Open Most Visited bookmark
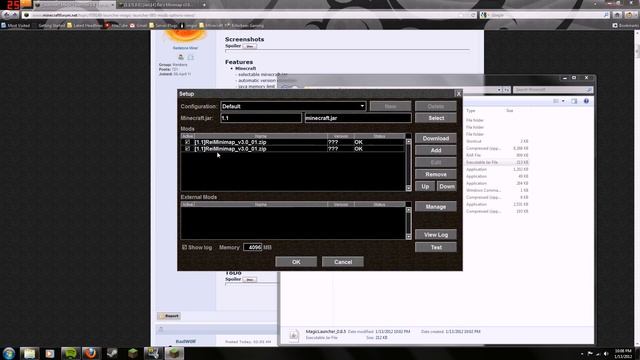The height and width of the screenshot is (360, 640). tap(16, 25)
